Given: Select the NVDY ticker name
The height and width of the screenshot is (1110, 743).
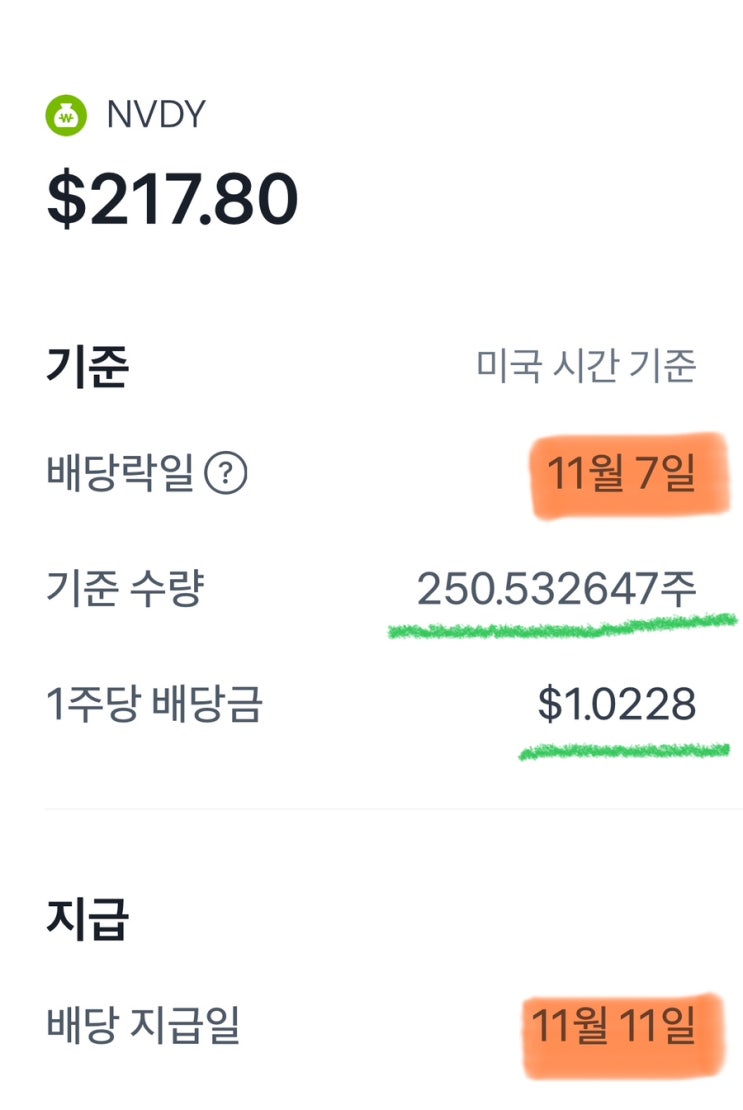Looking at the screenshot, I should (155, 116).
